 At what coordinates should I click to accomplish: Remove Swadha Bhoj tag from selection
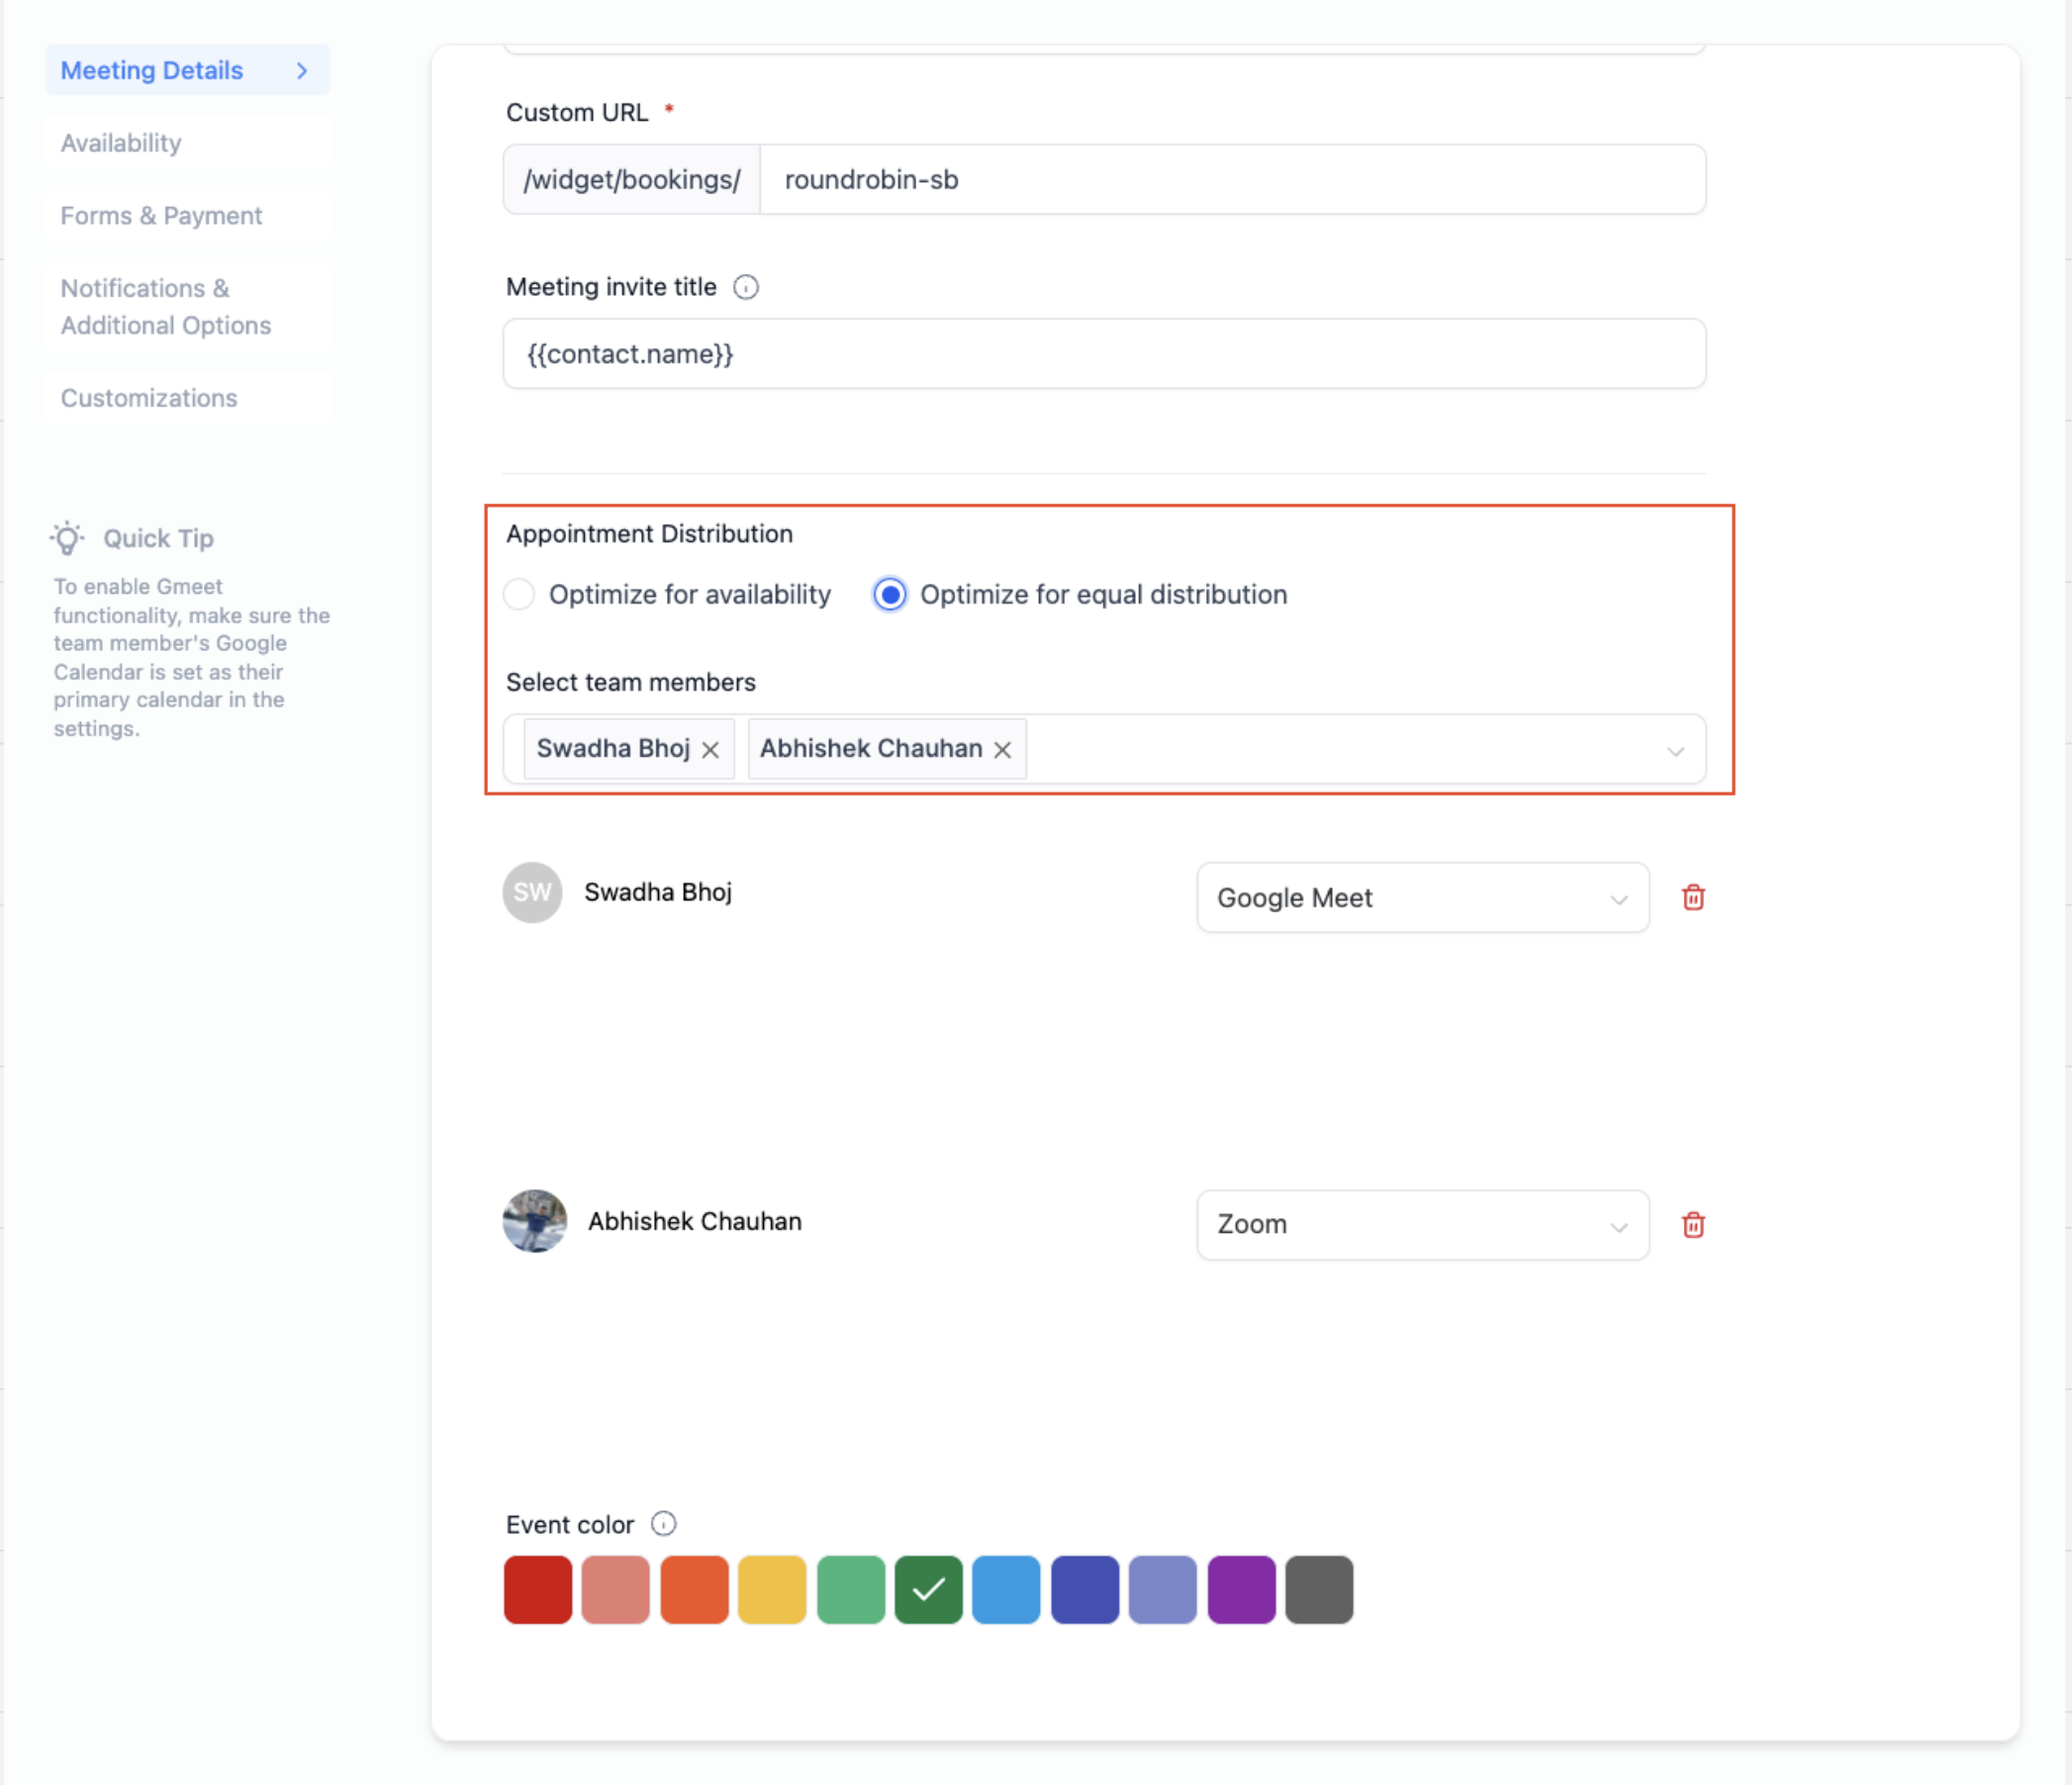click(x=710, y=749)
